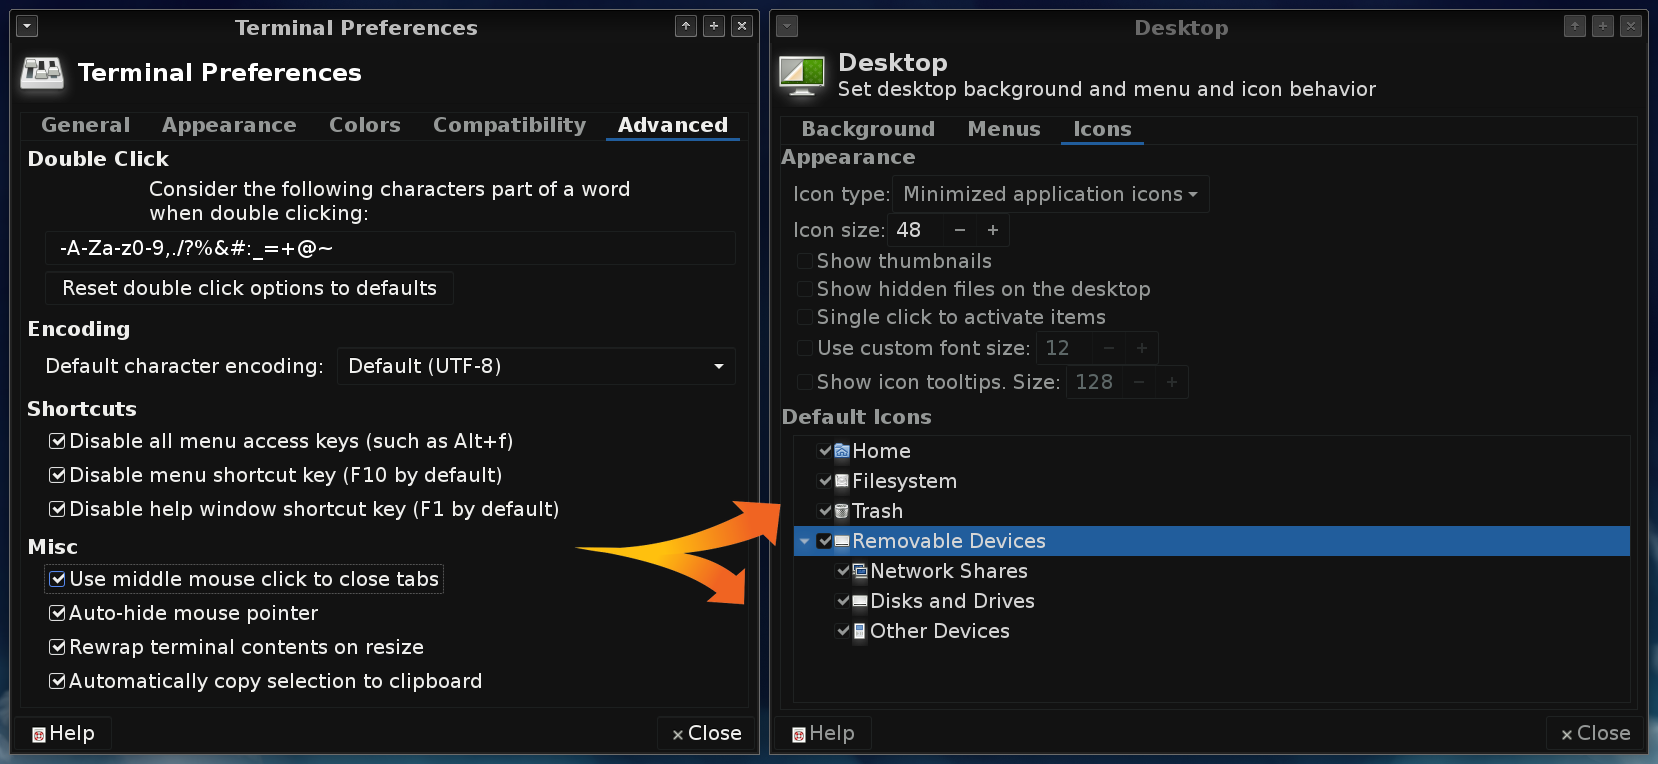Collapse the Removable Devices tree node

(805, 541)
